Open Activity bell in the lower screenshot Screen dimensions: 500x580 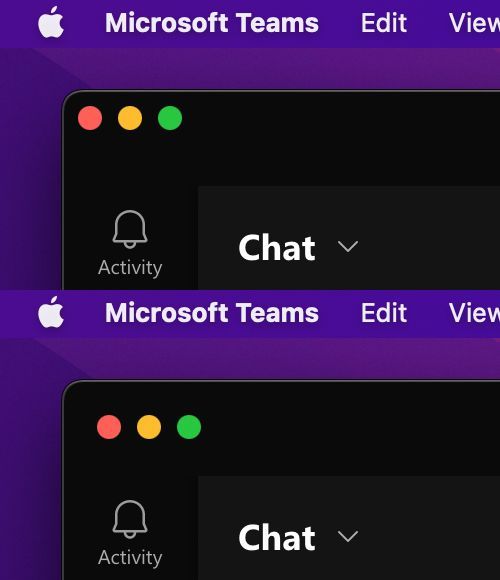click(130, 533)
